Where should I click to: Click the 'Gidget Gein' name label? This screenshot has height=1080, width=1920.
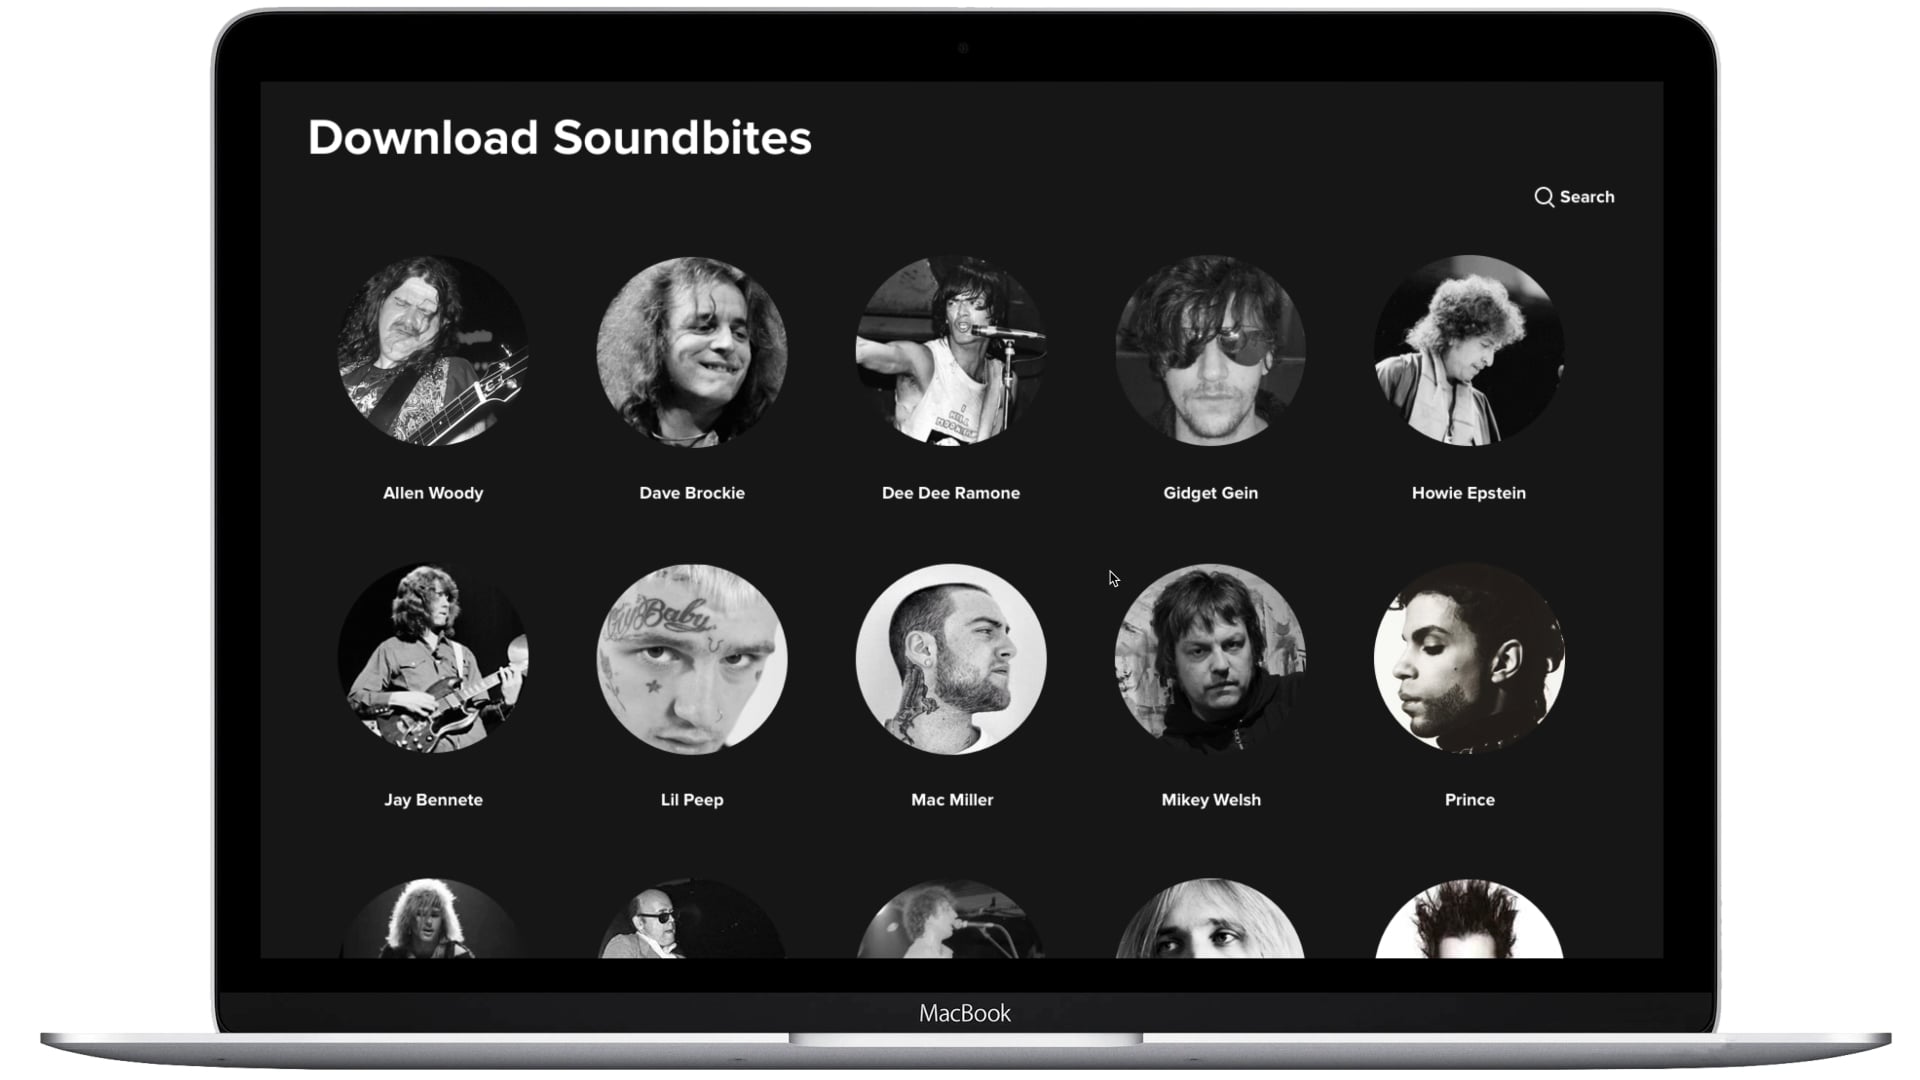click(x=1210, y=493)
